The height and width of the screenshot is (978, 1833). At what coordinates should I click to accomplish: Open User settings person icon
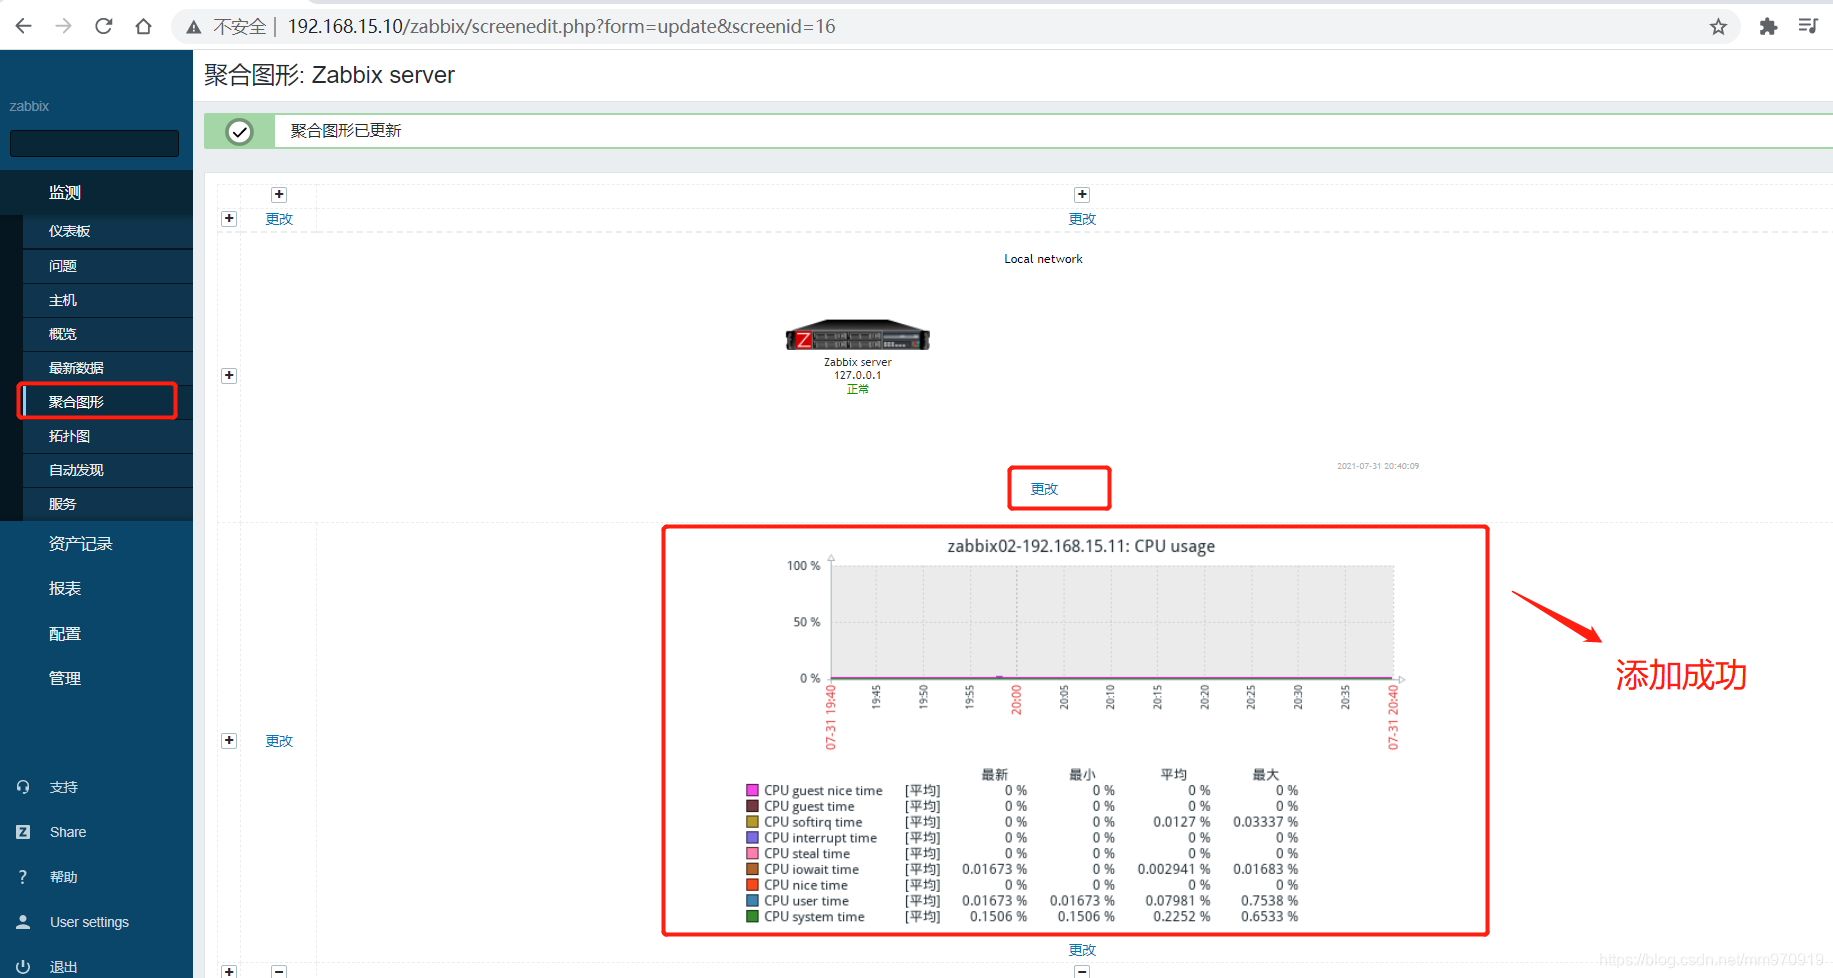[23, 922]
